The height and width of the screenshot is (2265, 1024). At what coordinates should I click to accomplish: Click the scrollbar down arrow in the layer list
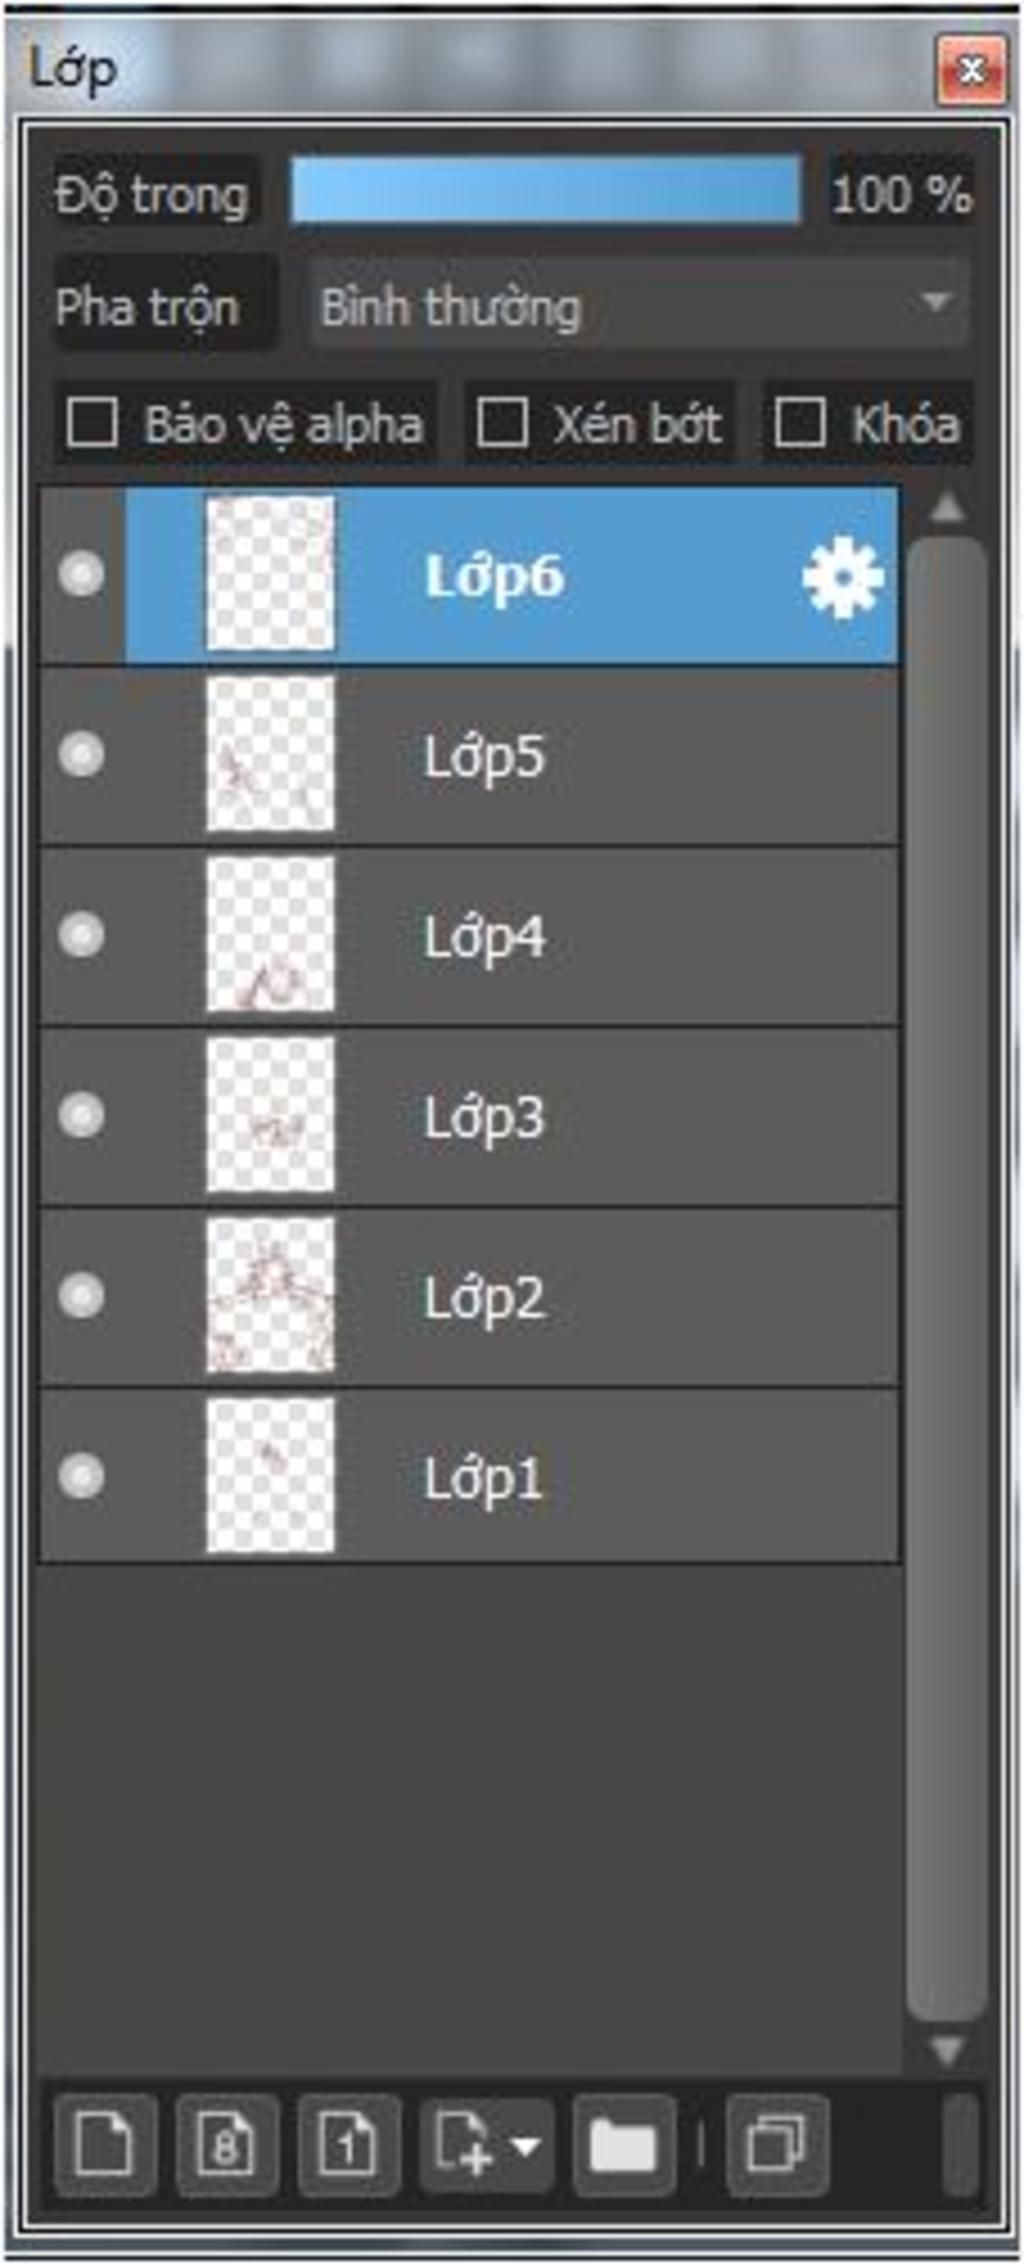946,2050
